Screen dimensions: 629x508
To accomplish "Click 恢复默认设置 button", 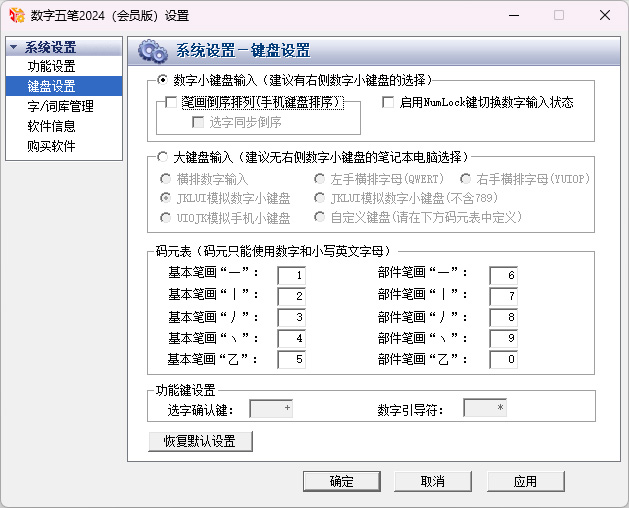I will click(200, 441).
